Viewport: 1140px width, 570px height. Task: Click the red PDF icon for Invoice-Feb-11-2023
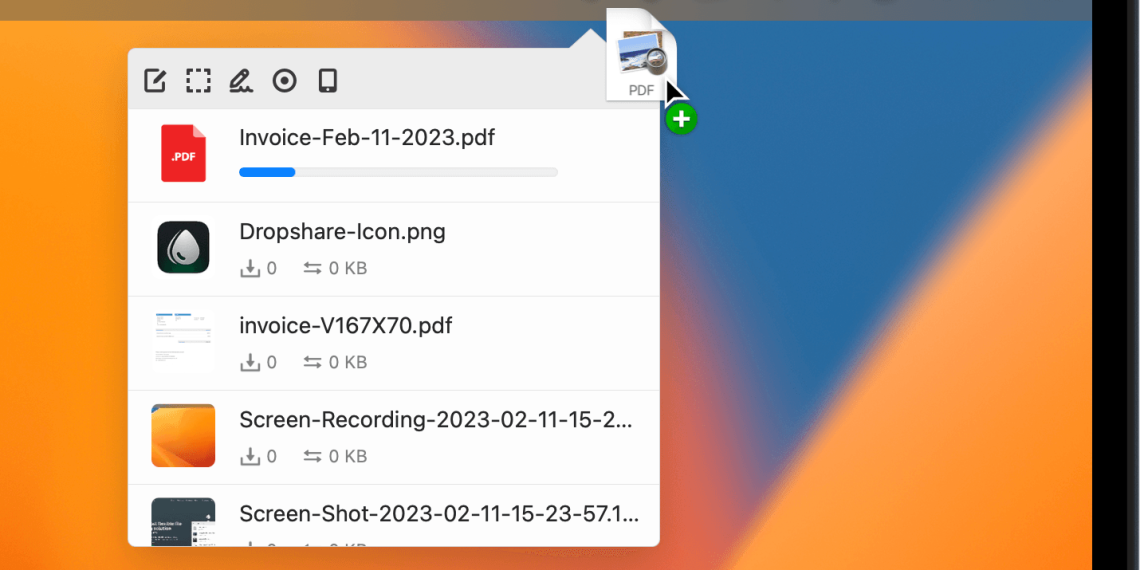(183, 154)
